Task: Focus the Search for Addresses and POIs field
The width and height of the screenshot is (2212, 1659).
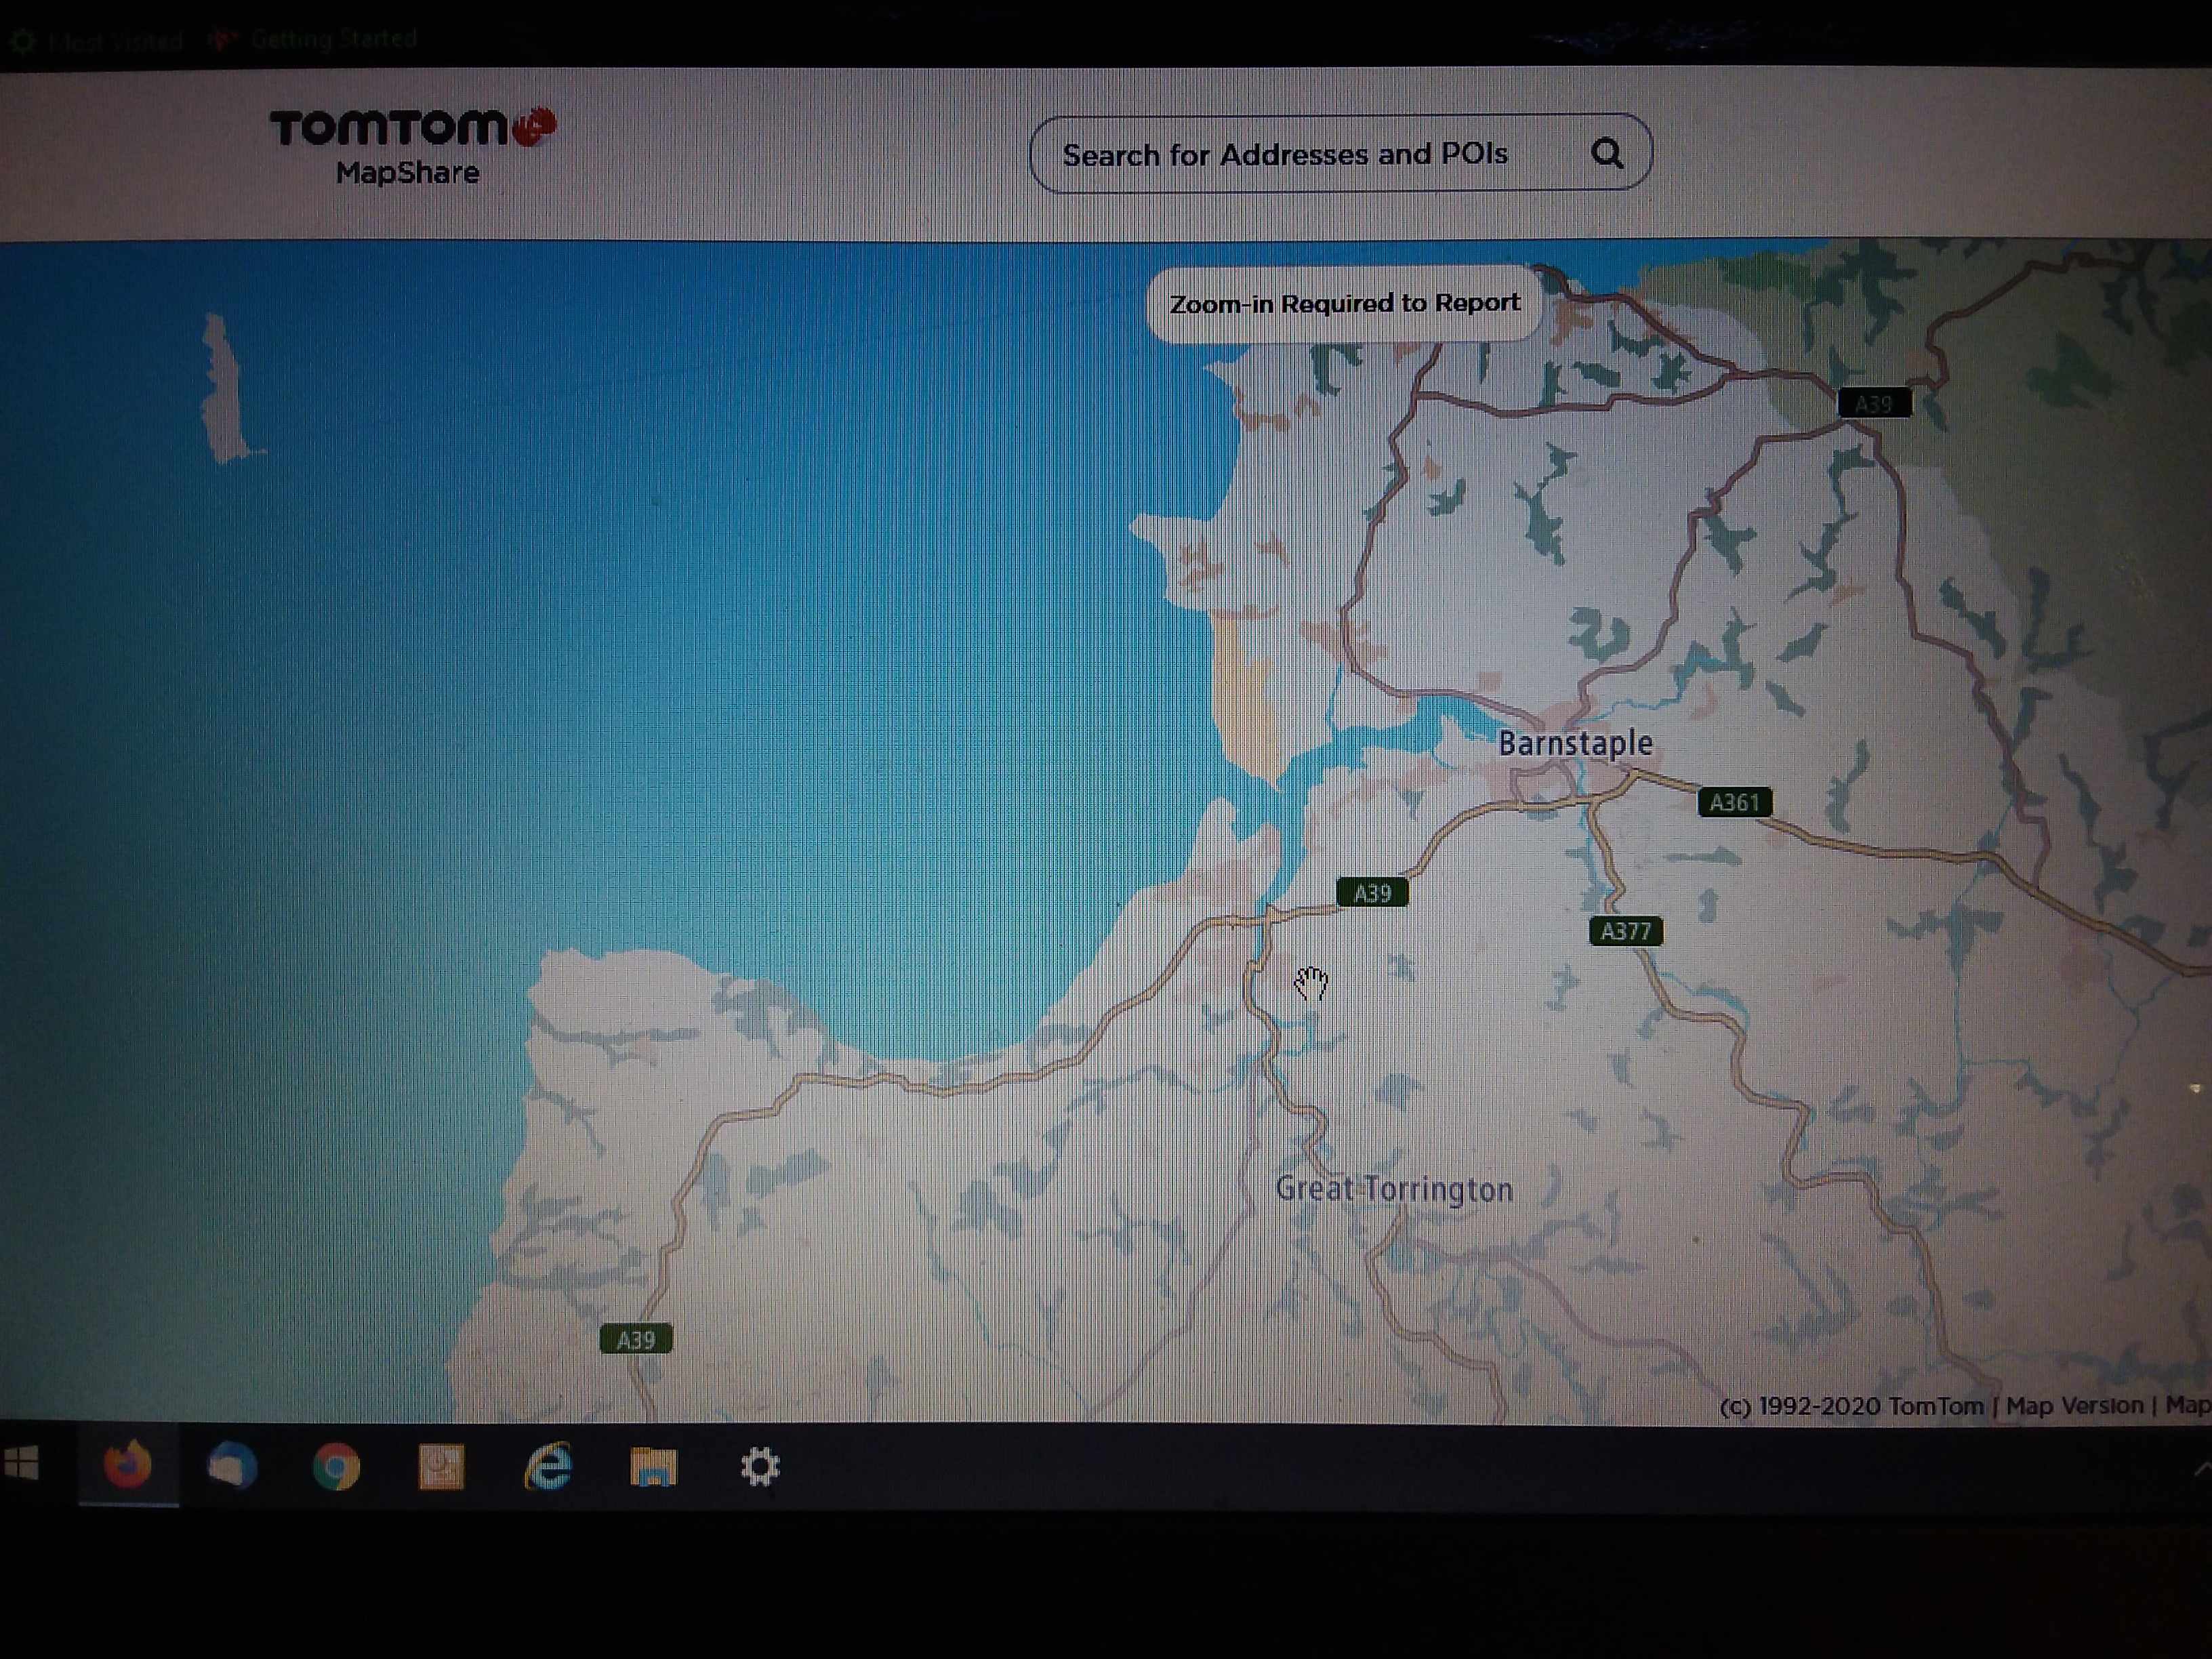Action: point(1340,153)
